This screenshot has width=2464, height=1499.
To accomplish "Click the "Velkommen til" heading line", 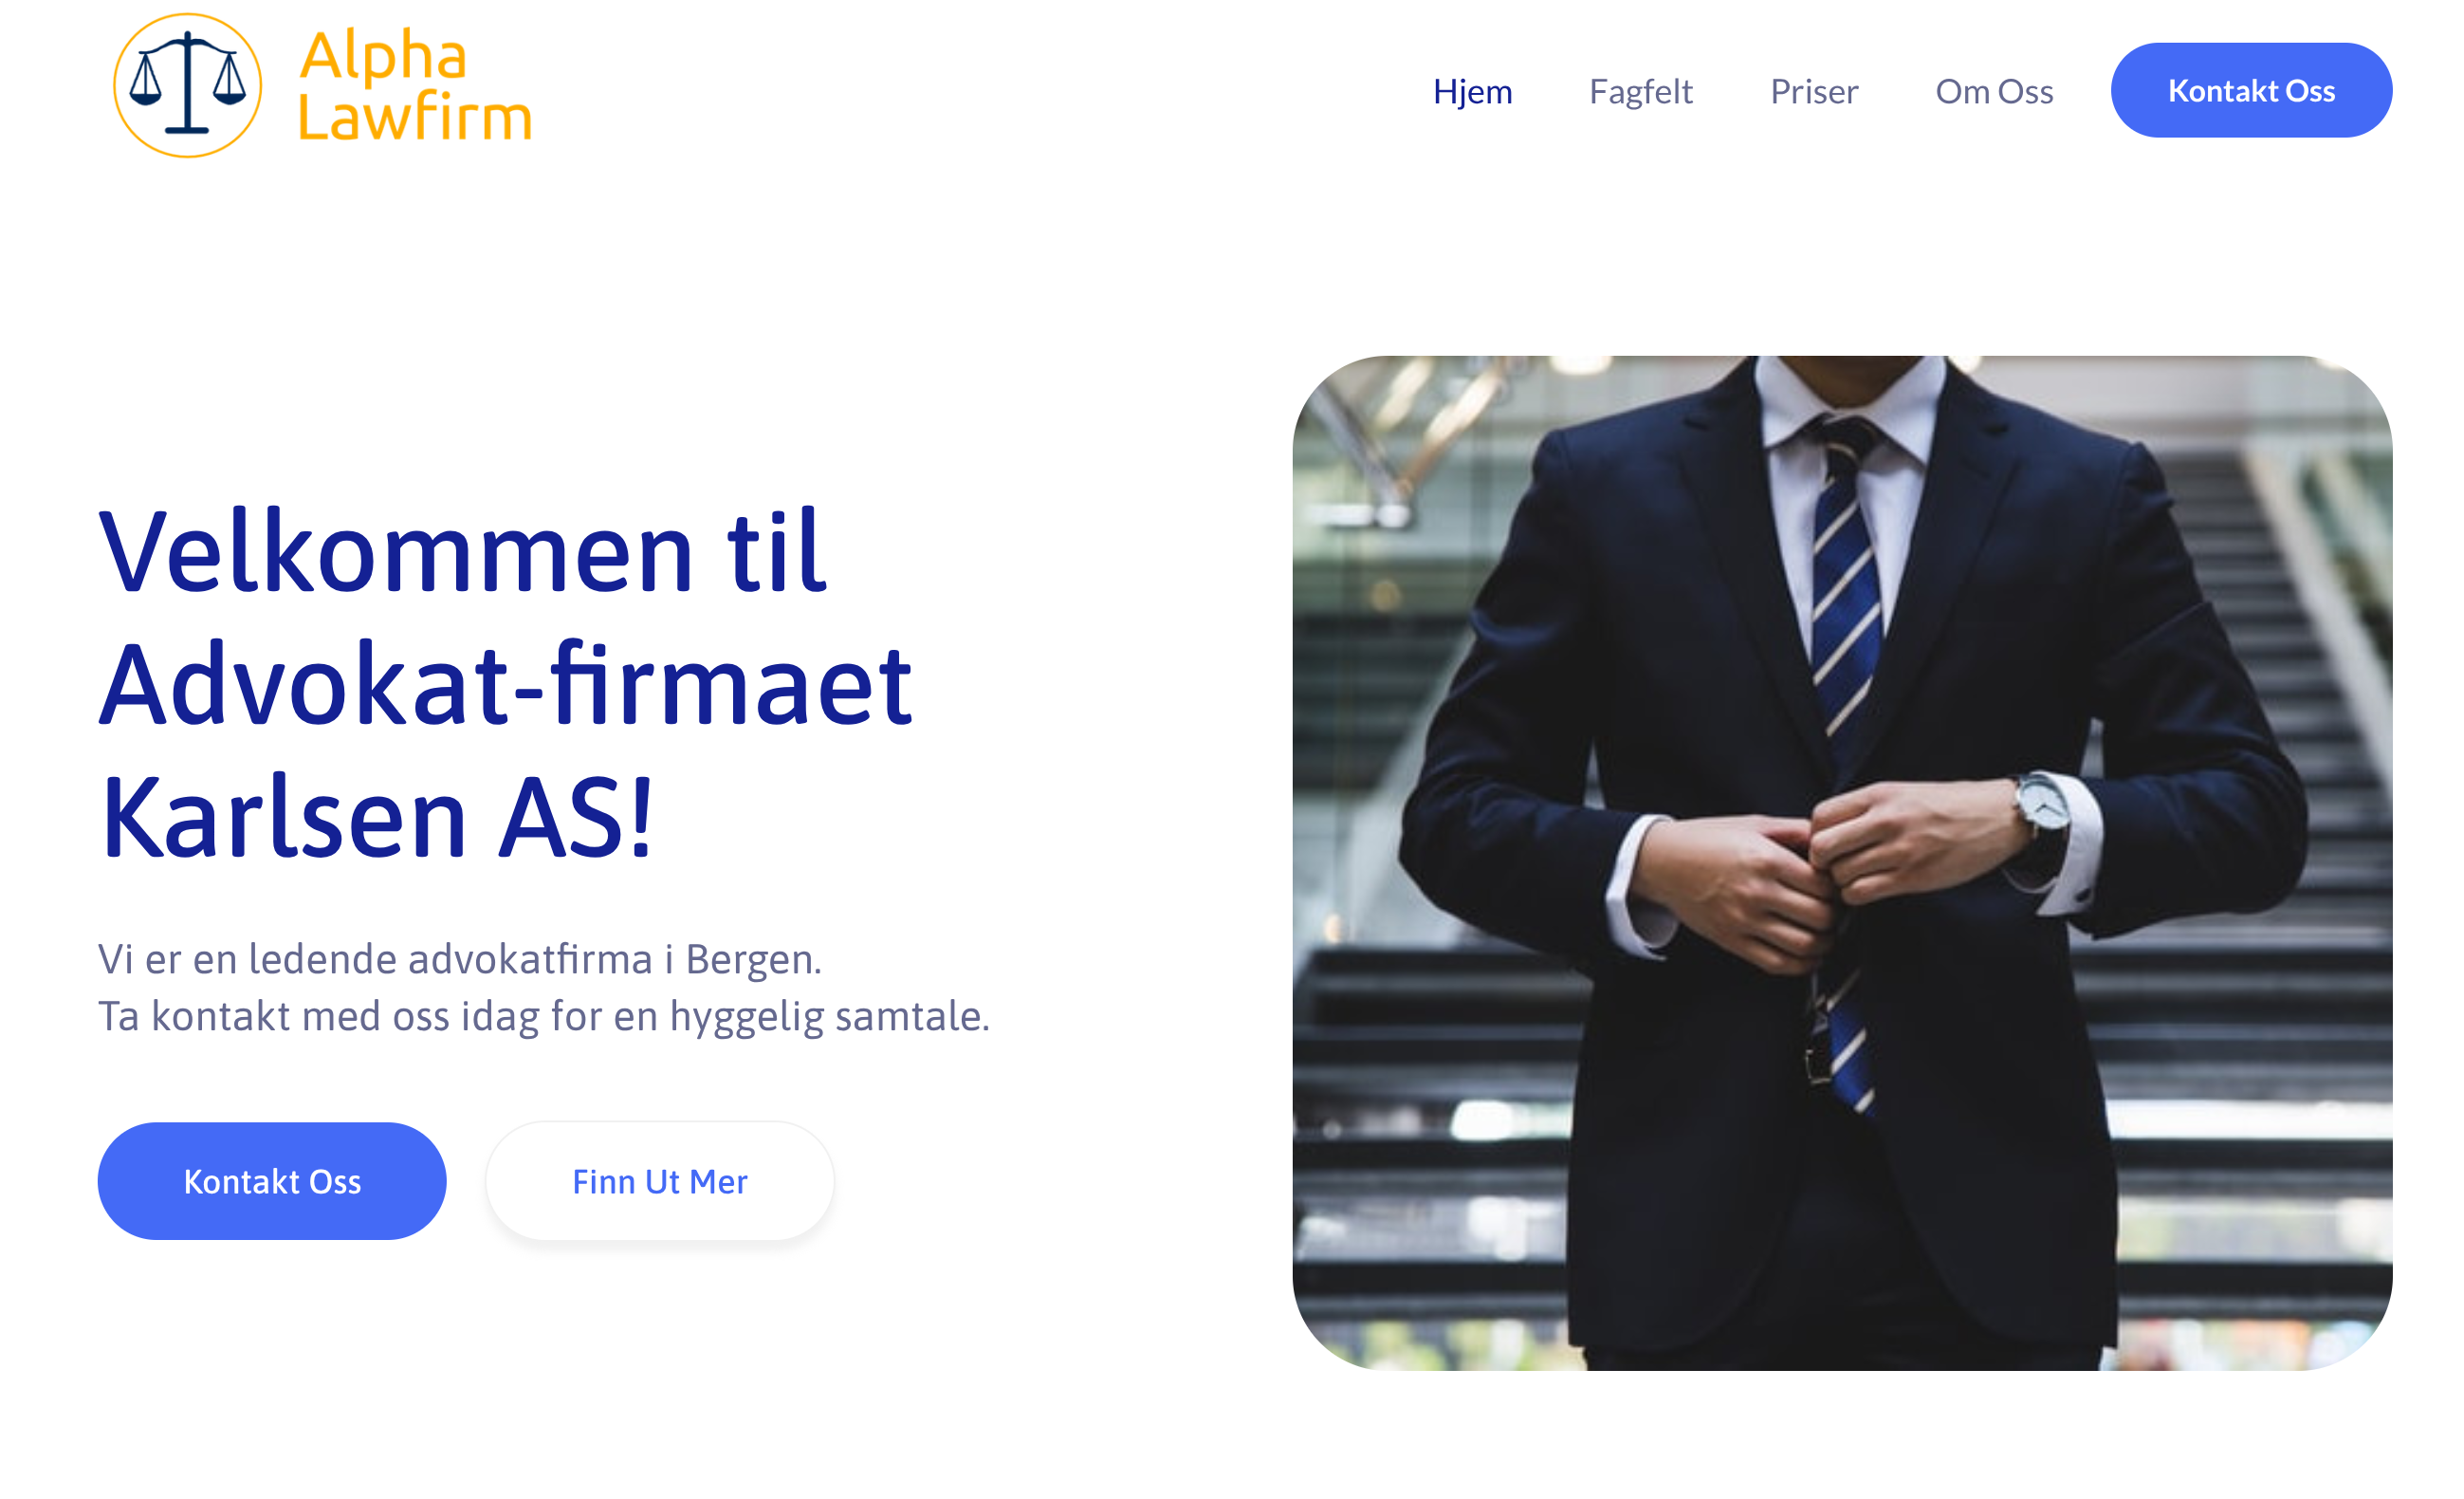I will [463, 552].
